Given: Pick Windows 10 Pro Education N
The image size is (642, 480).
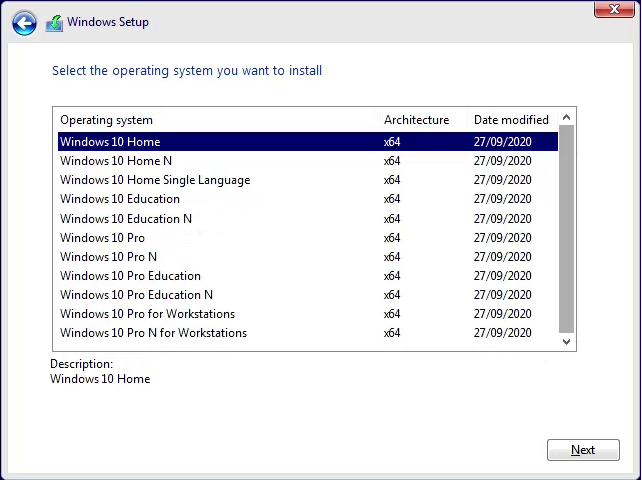Looking at the screenshot, I should [308, 295].
